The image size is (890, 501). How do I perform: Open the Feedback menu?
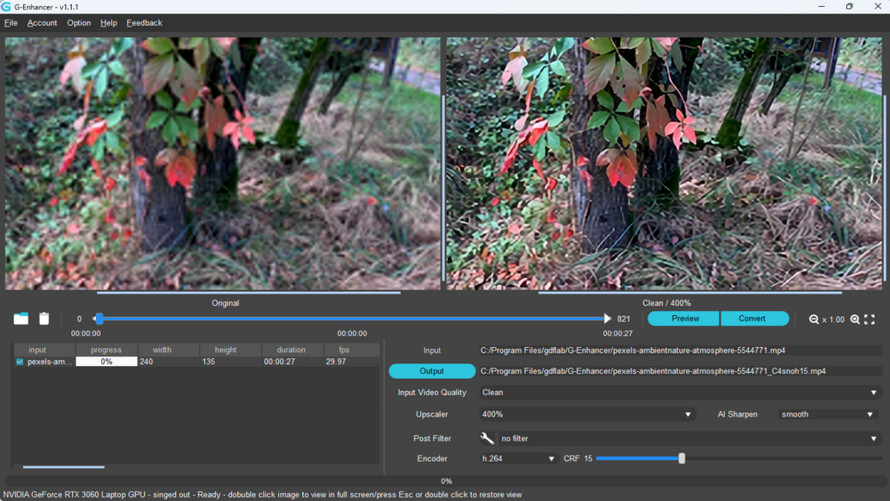(144, 23)
